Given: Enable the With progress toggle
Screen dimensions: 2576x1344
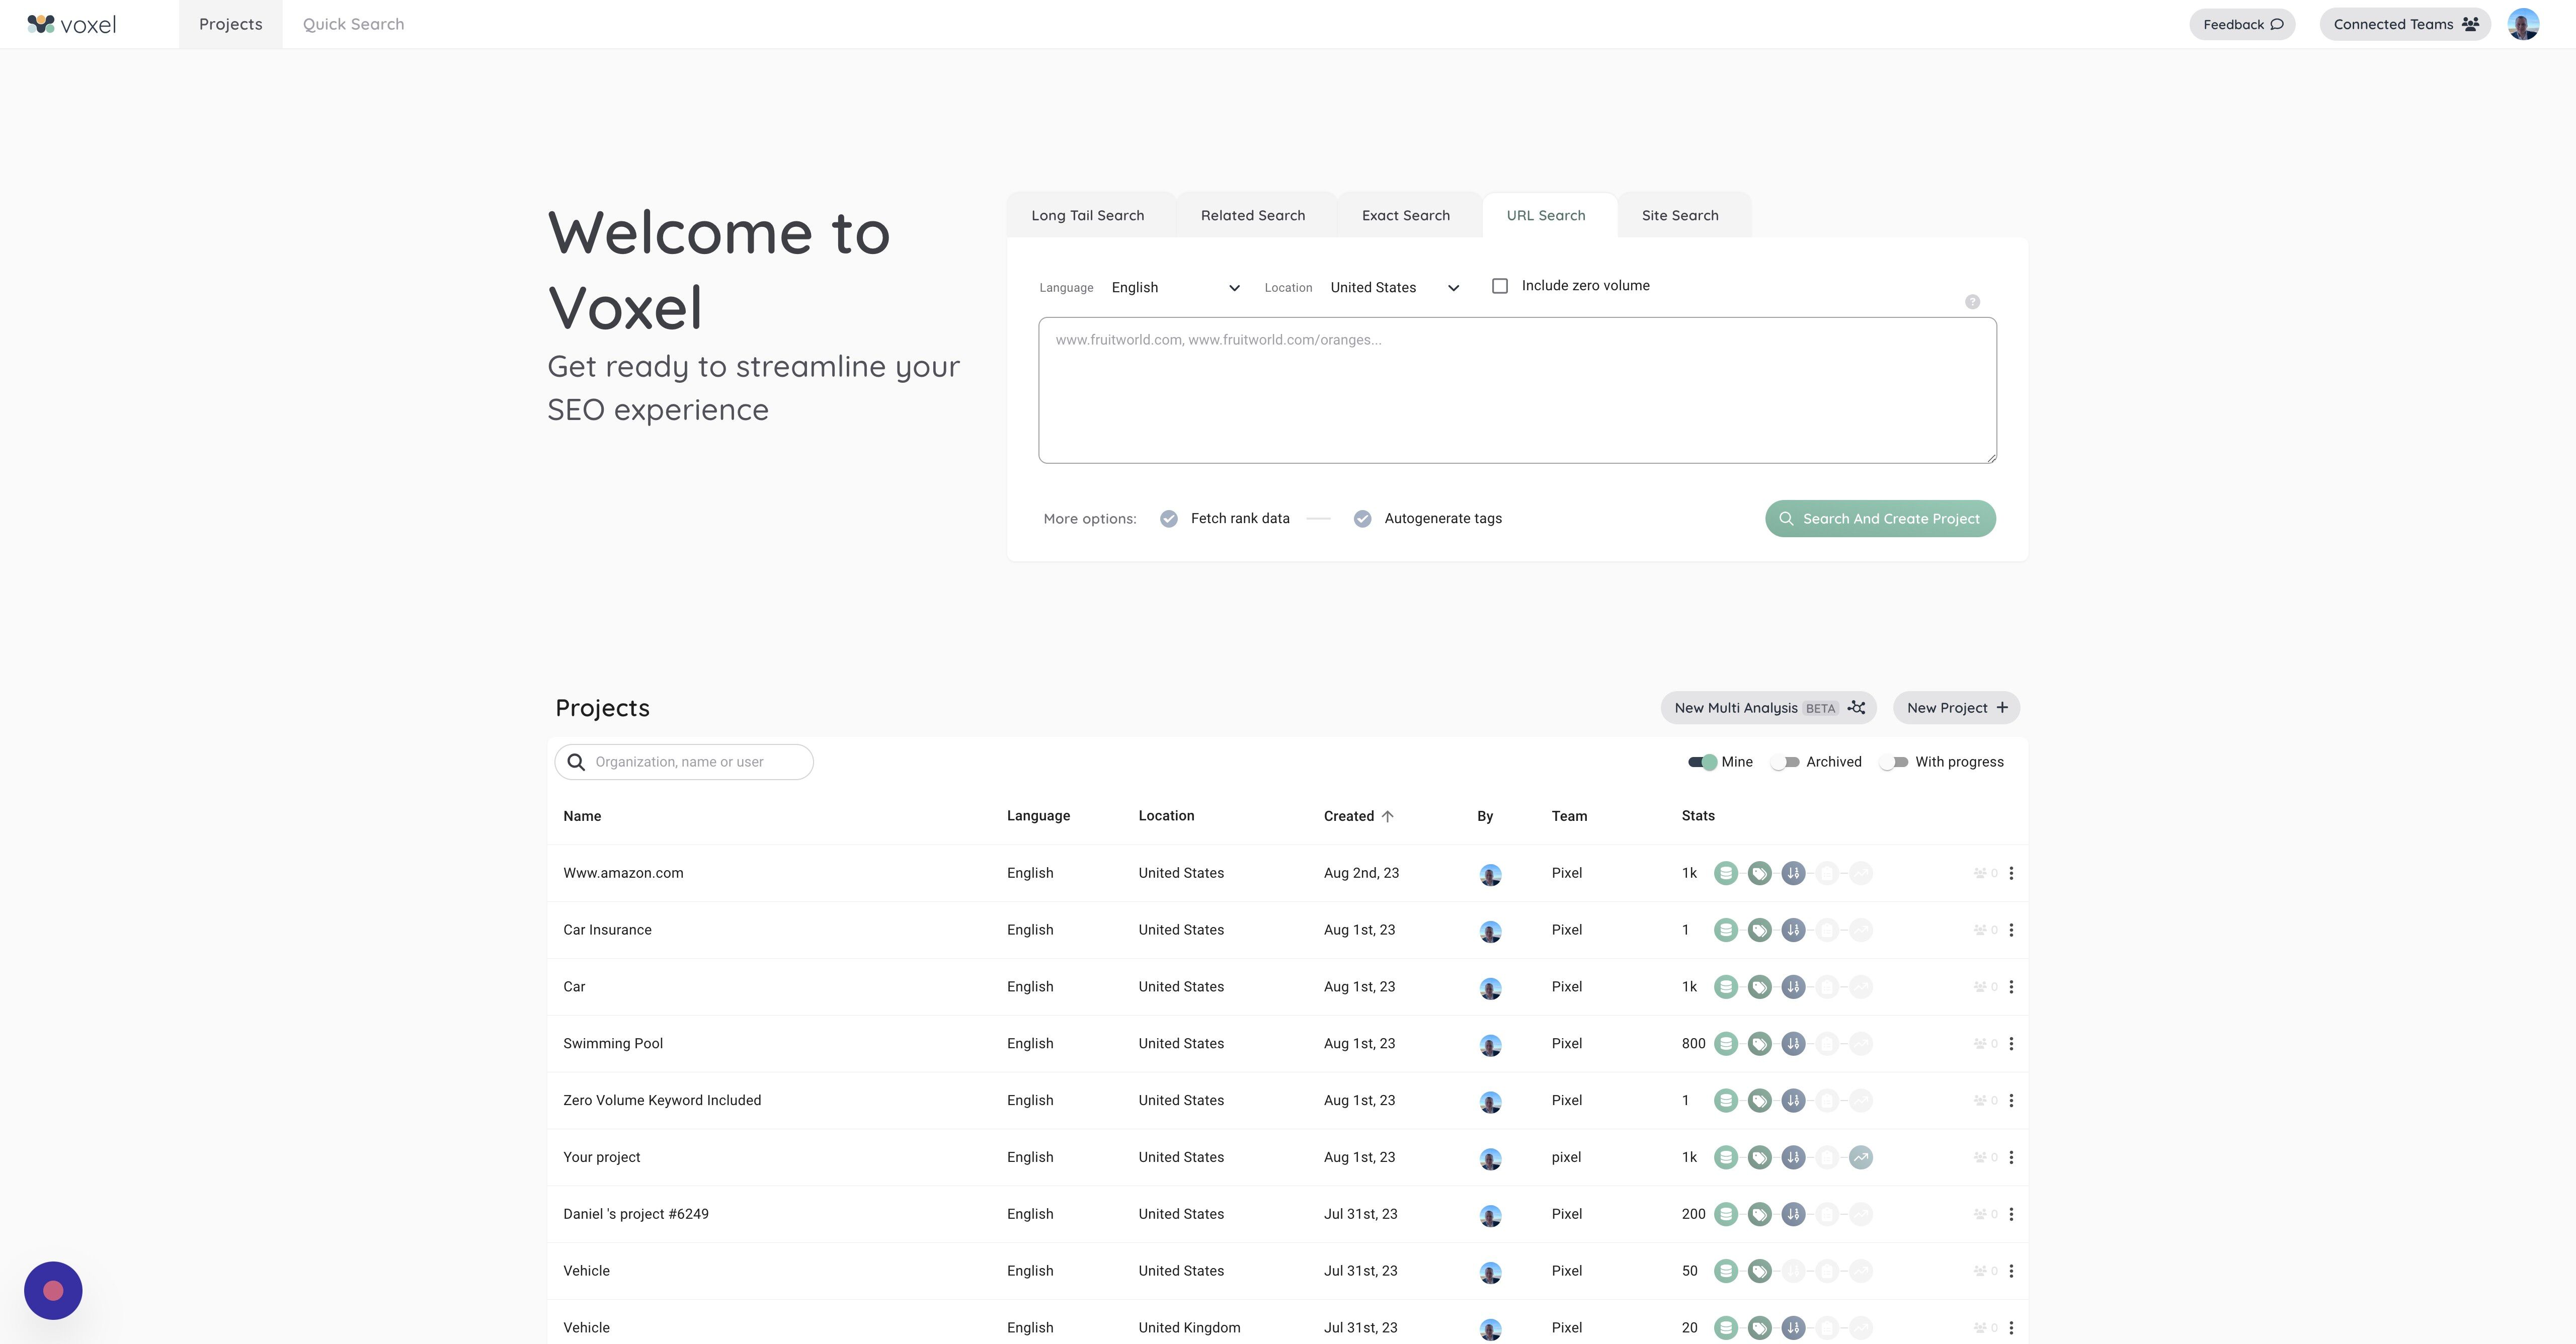Looking at the screenshot, I should point(1894,762).
